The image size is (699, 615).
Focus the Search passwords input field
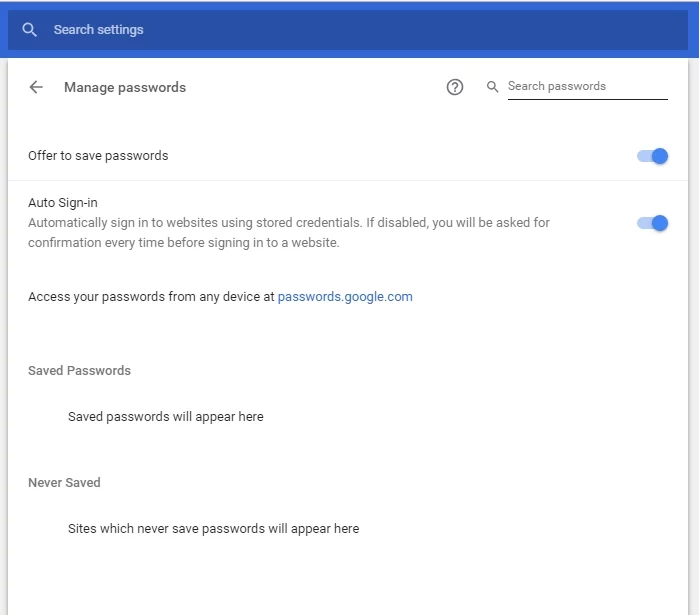coord(586,87)
